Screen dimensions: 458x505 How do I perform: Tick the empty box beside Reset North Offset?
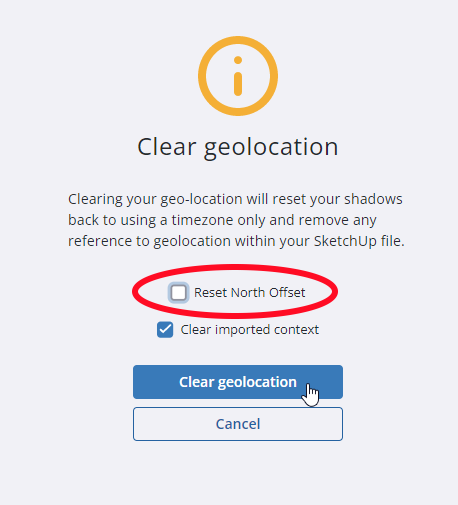click(x=178, y=293)
